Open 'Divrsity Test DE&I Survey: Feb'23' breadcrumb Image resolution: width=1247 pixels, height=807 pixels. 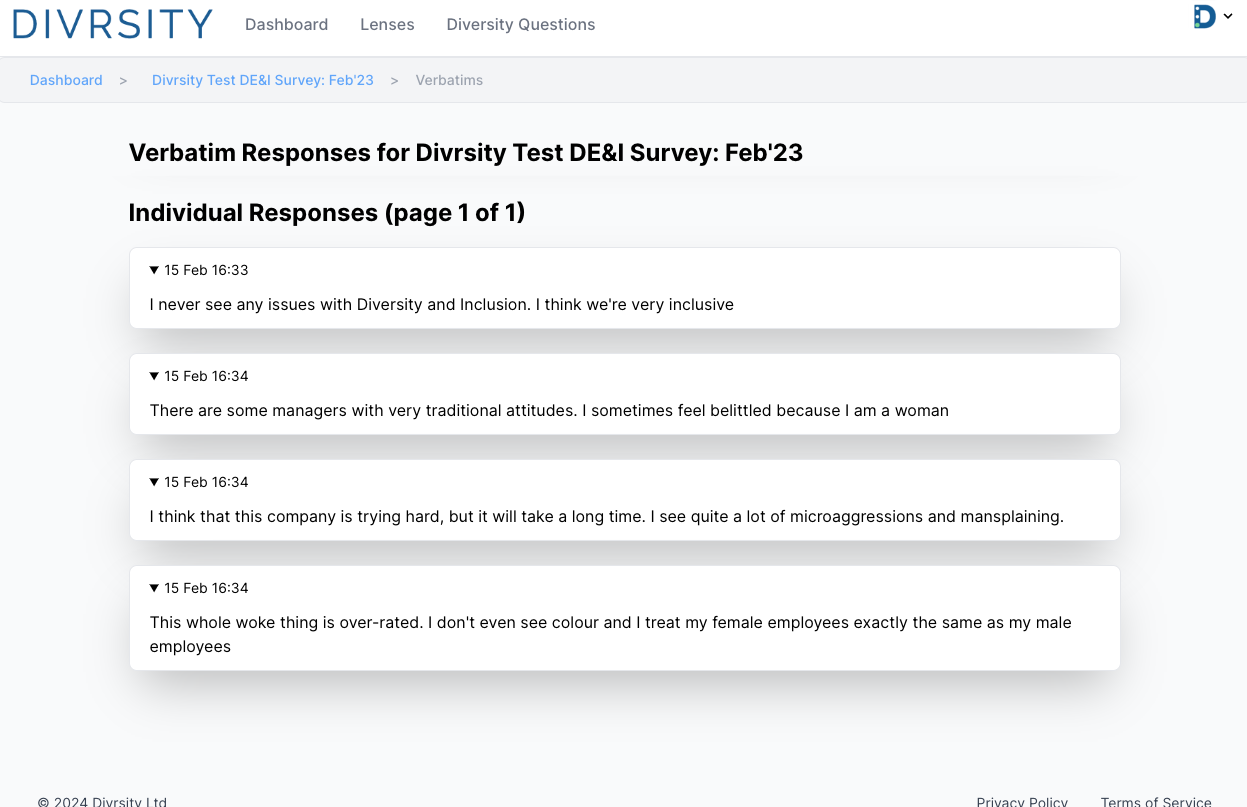(262, 80)
